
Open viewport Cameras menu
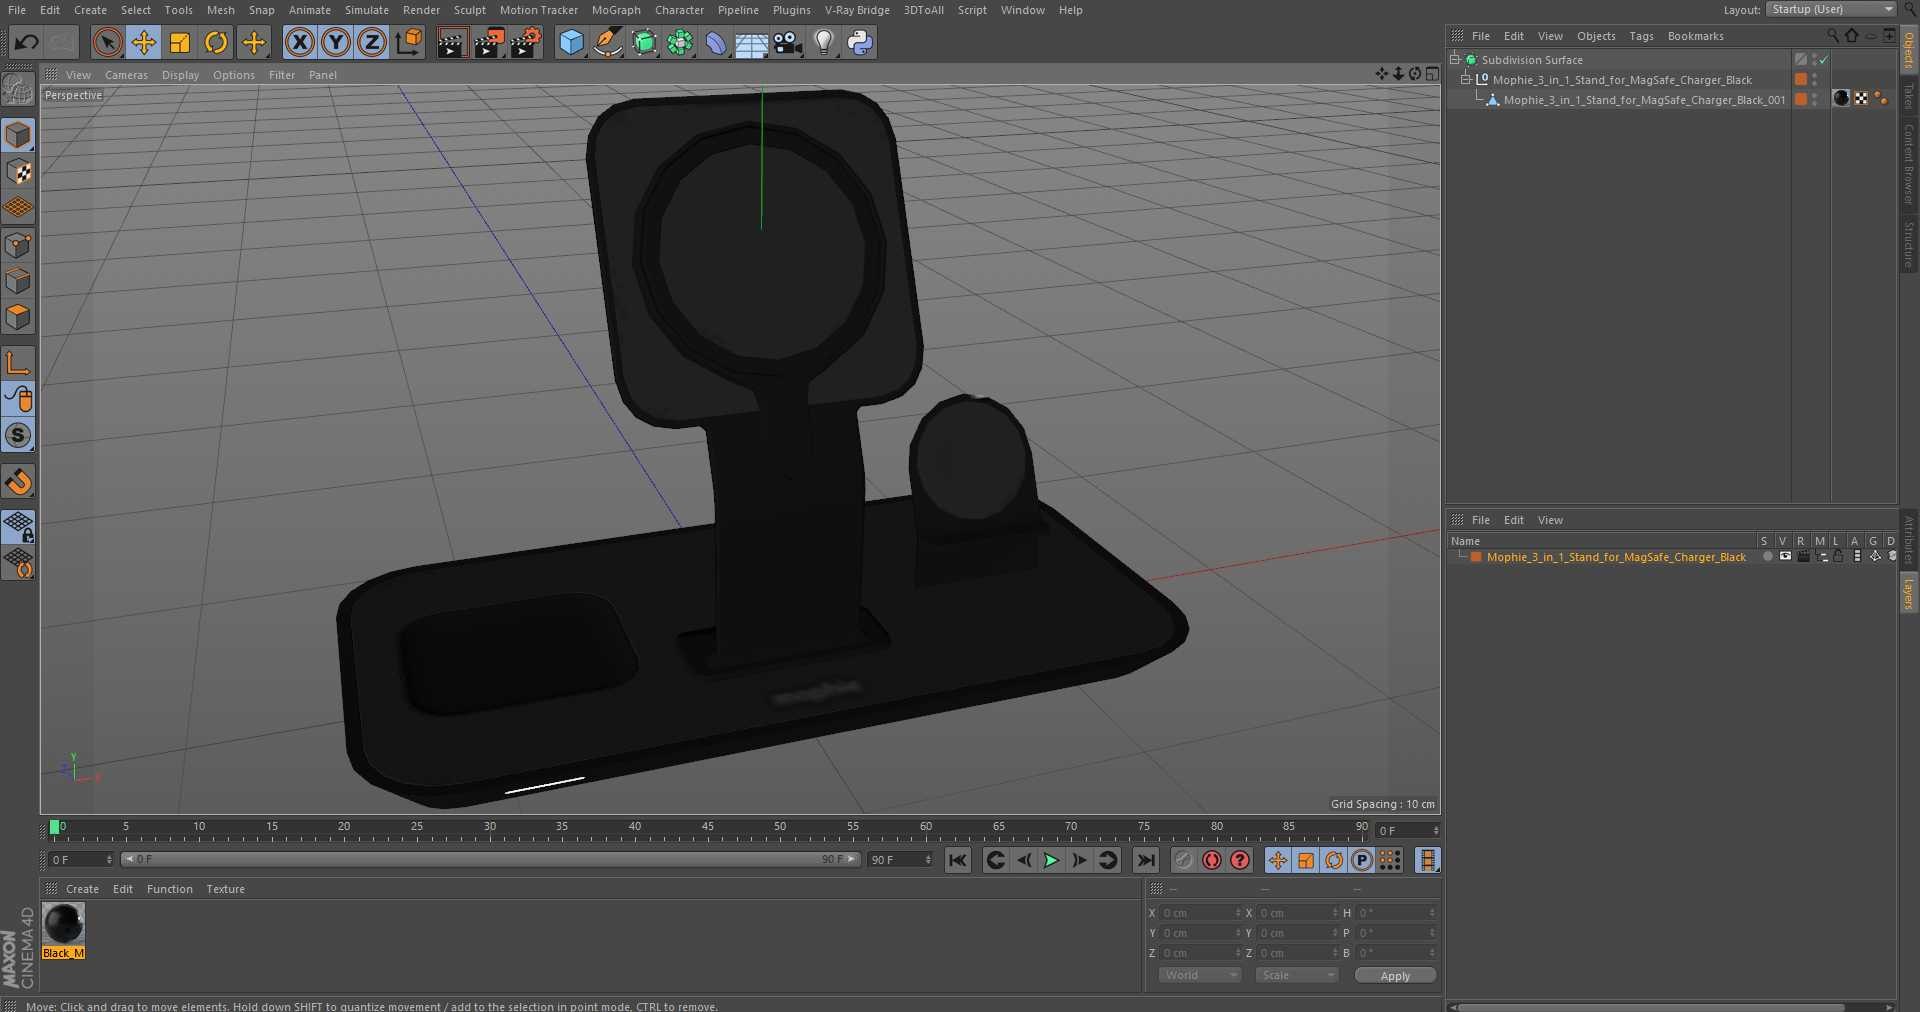click(x=126, y=75)
